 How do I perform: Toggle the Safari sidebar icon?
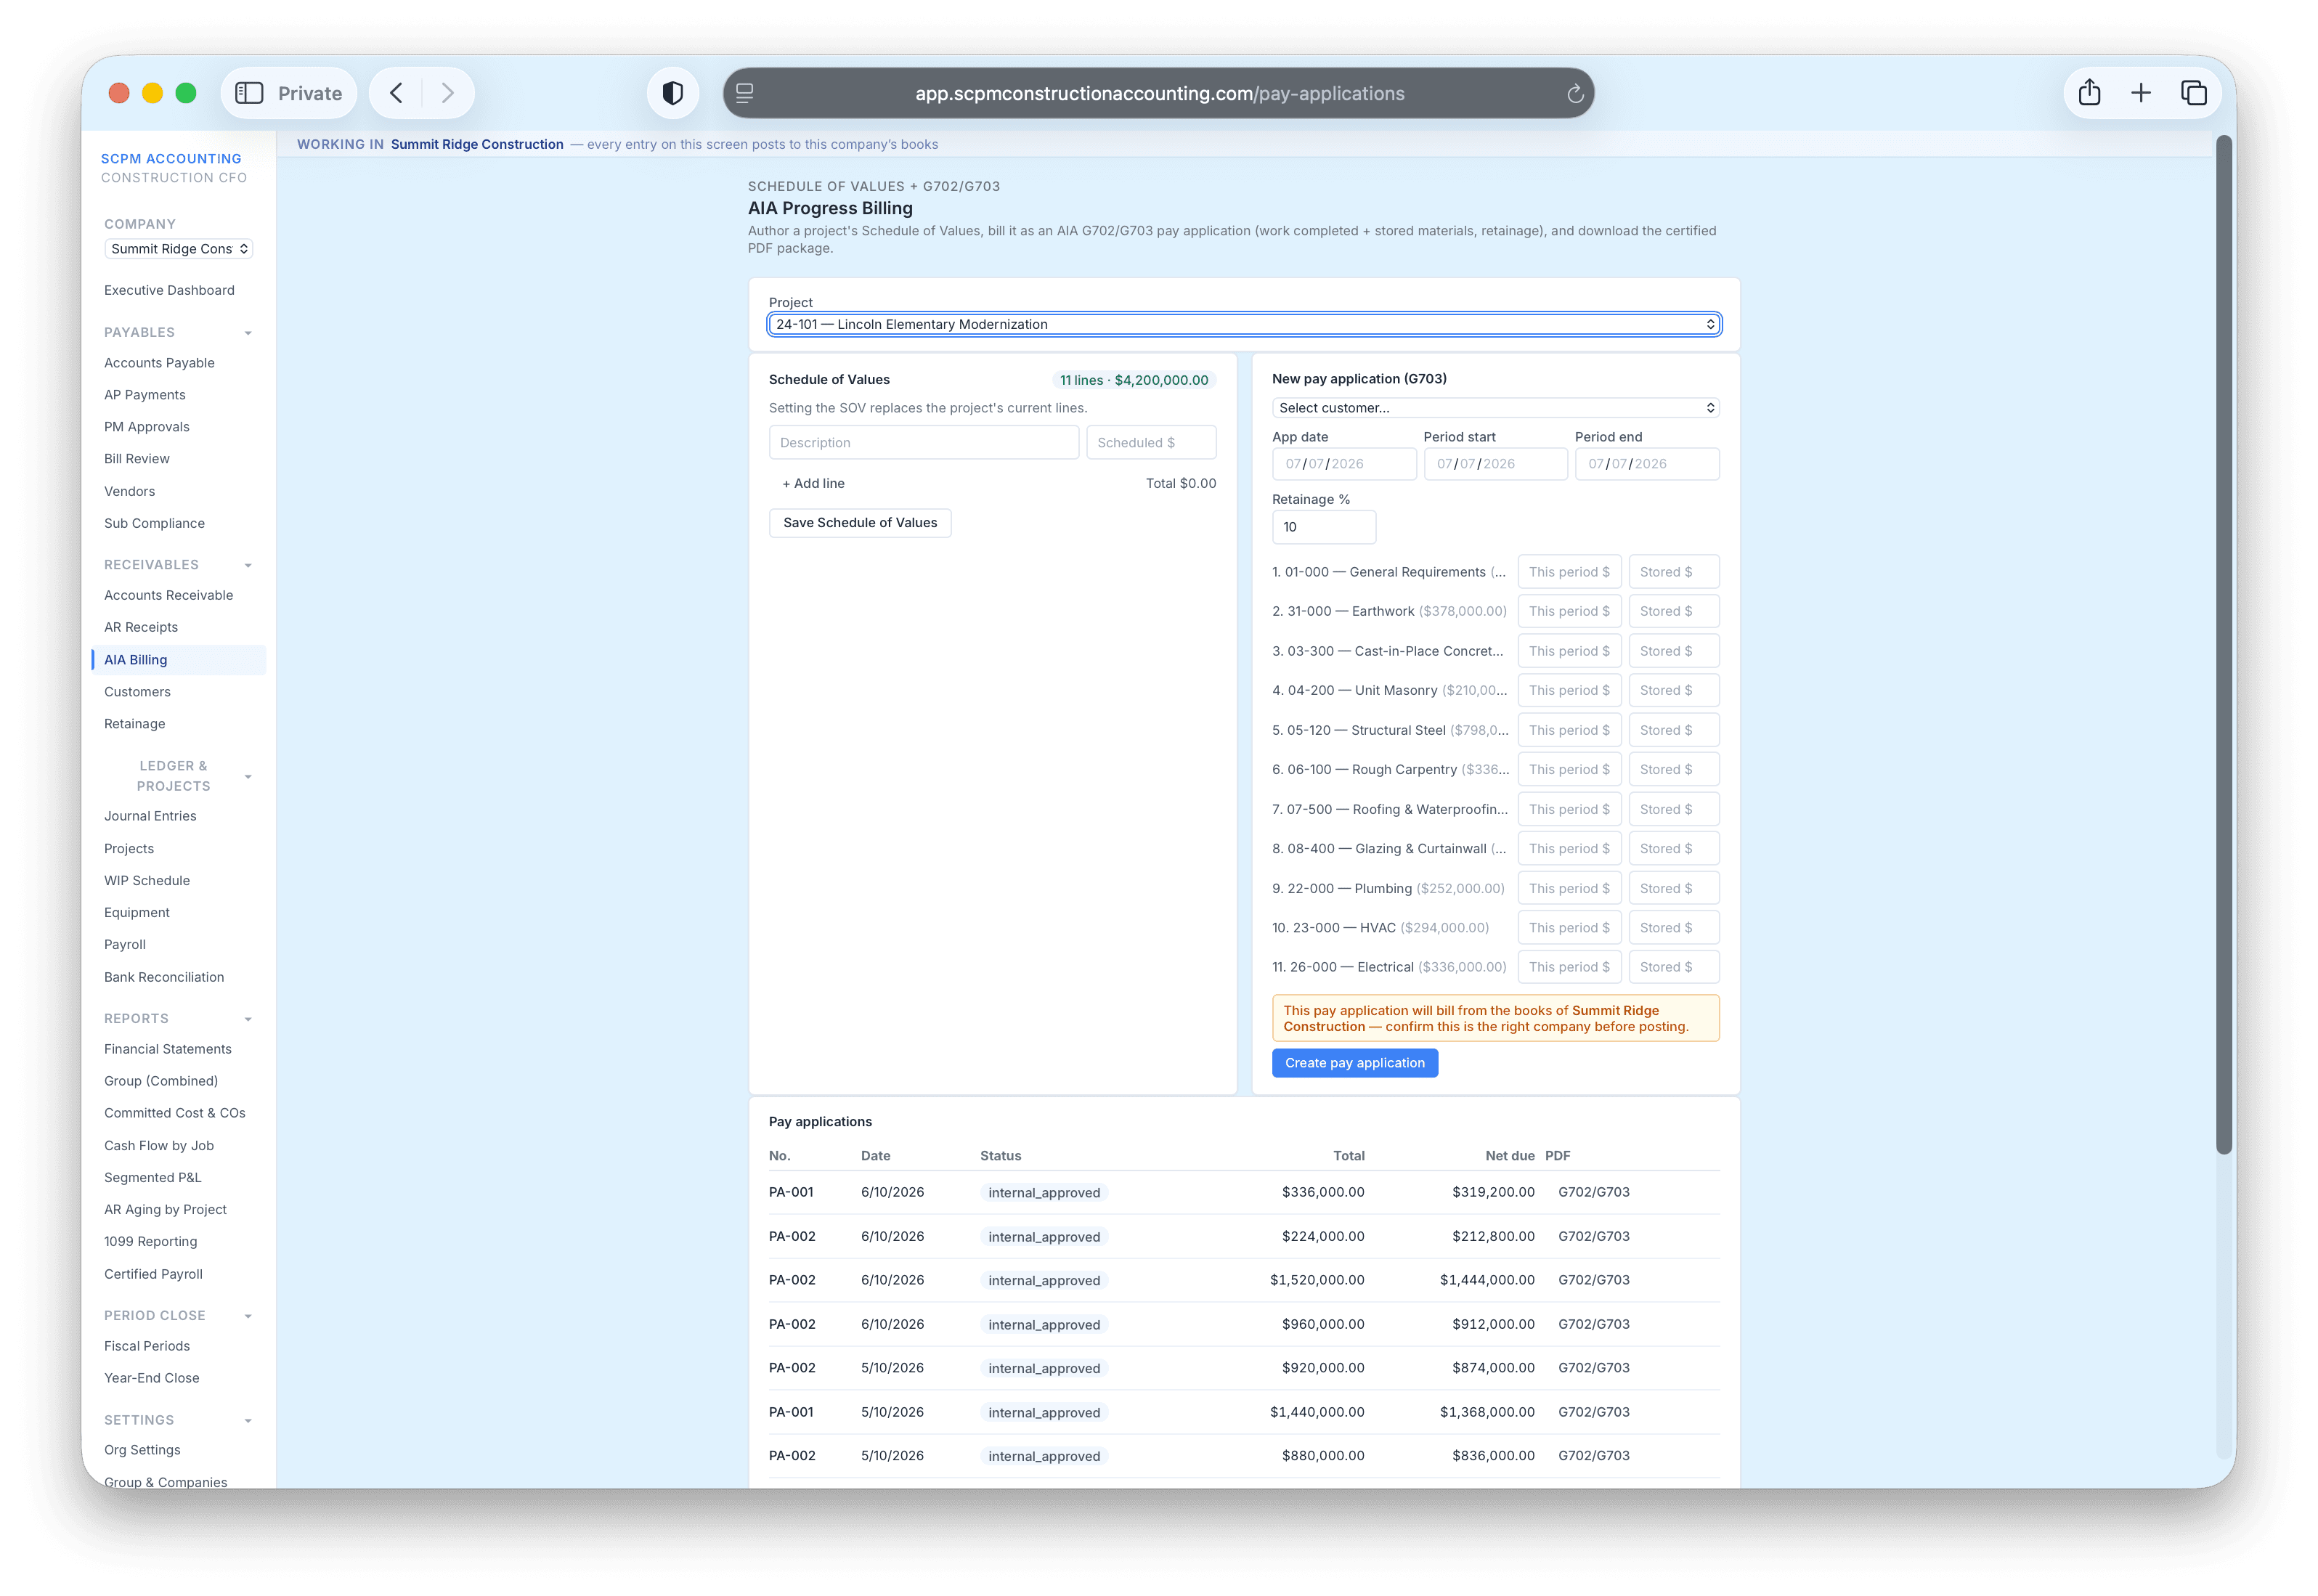click(x=248, y=93)
